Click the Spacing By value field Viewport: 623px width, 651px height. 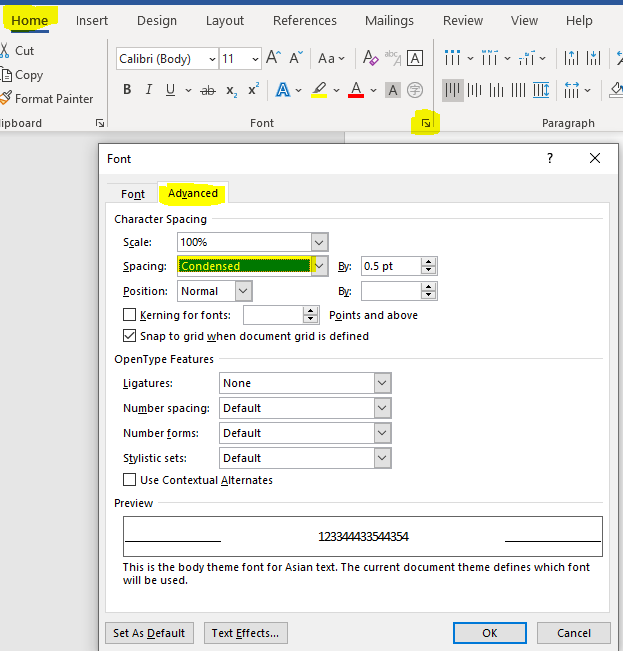pos(391,266)
